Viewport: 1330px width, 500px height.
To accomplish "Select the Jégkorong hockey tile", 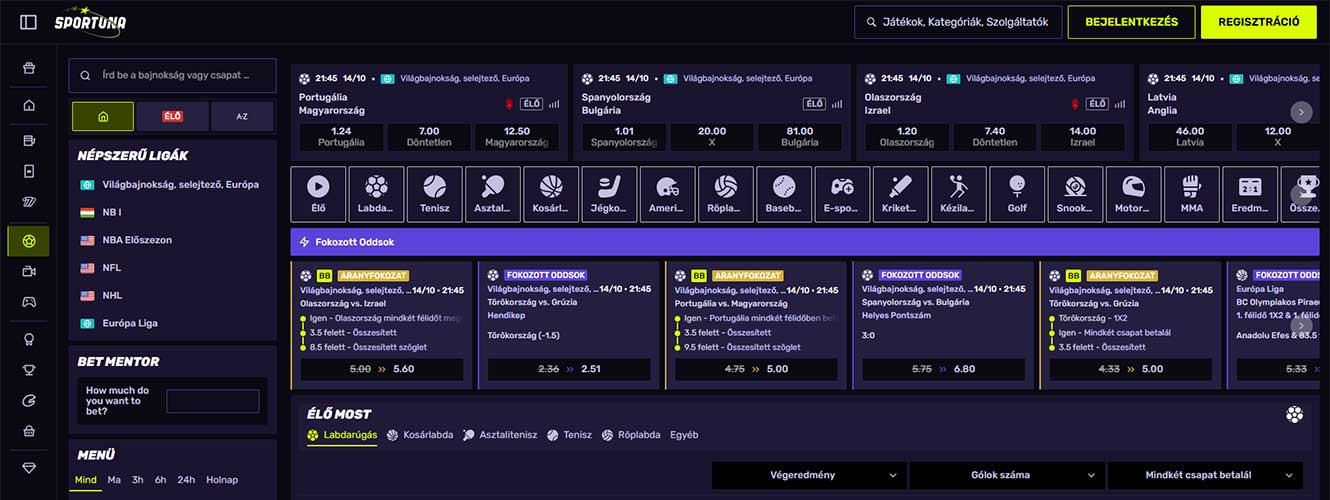I will tap(609, 194).
